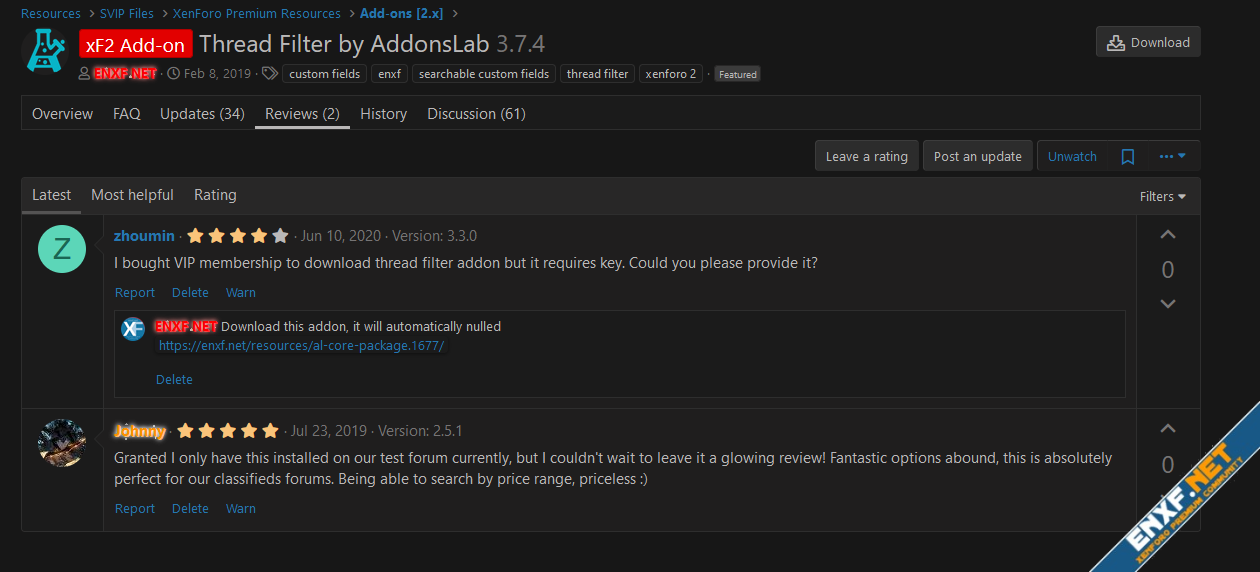Open the al-core-package resource link
The height and width of the screenshot is (572, 1260).
pyautogui.click(x=301, y=346)
